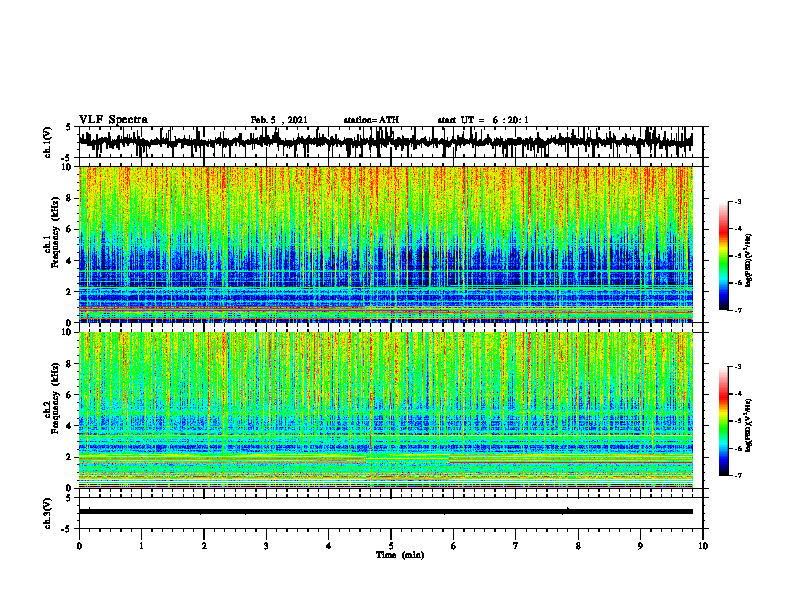Click the "6" time axis tick label

[453, 546]
